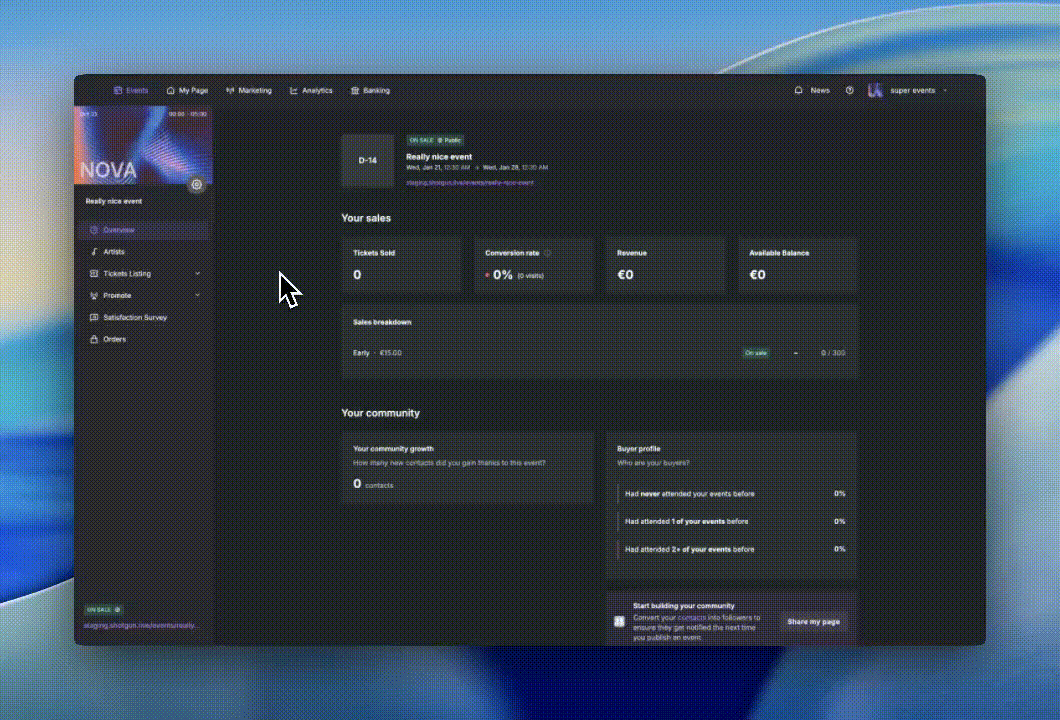
Task: Expand the Tickets Listing chevron
Action: [x=197, y=274]
